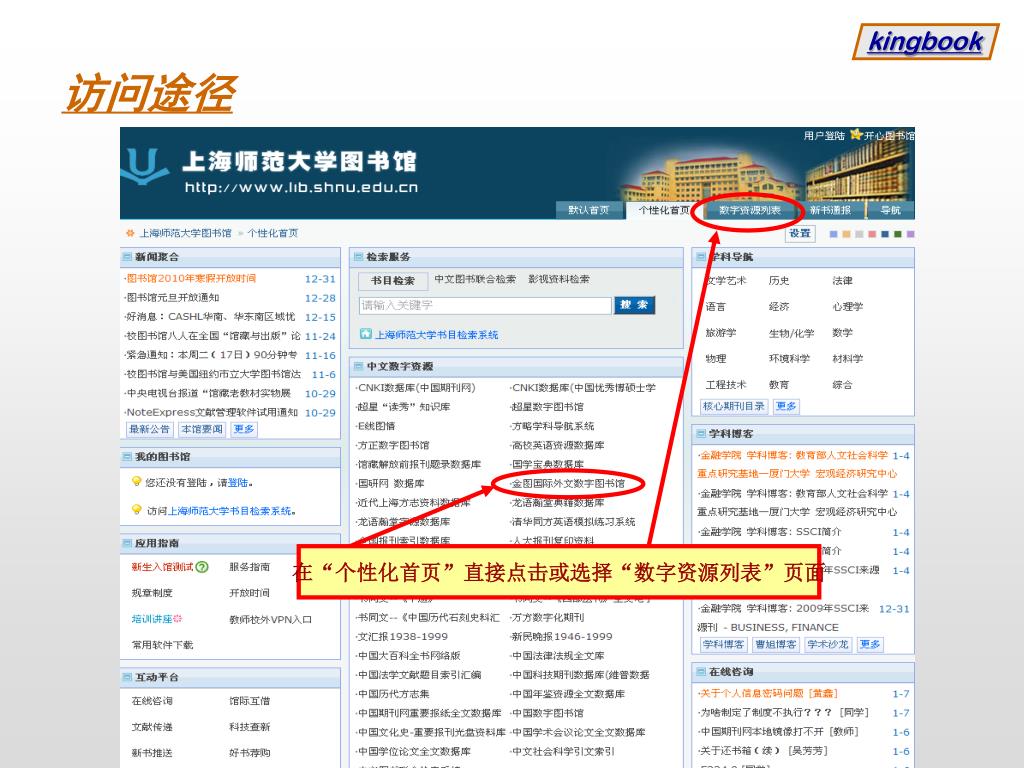Click the 学科博客 button below blog list
Screen dimensions: 1024x768
coord(723,645)
